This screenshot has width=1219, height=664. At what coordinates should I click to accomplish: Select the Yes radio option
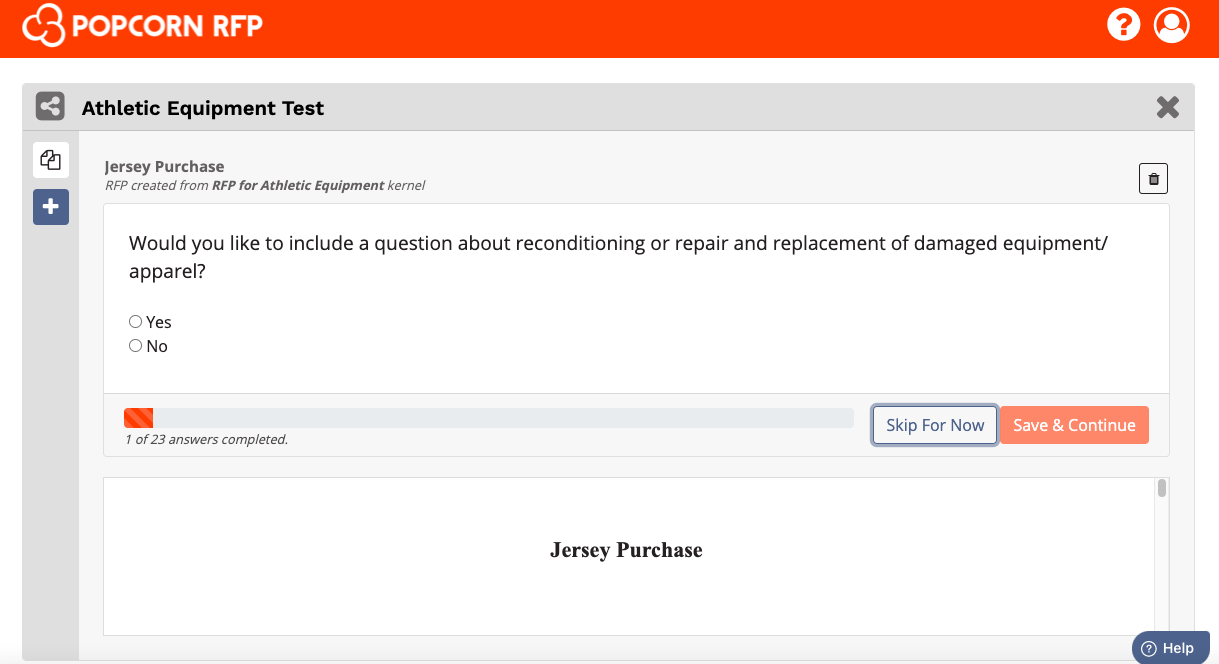click(135, 322)
